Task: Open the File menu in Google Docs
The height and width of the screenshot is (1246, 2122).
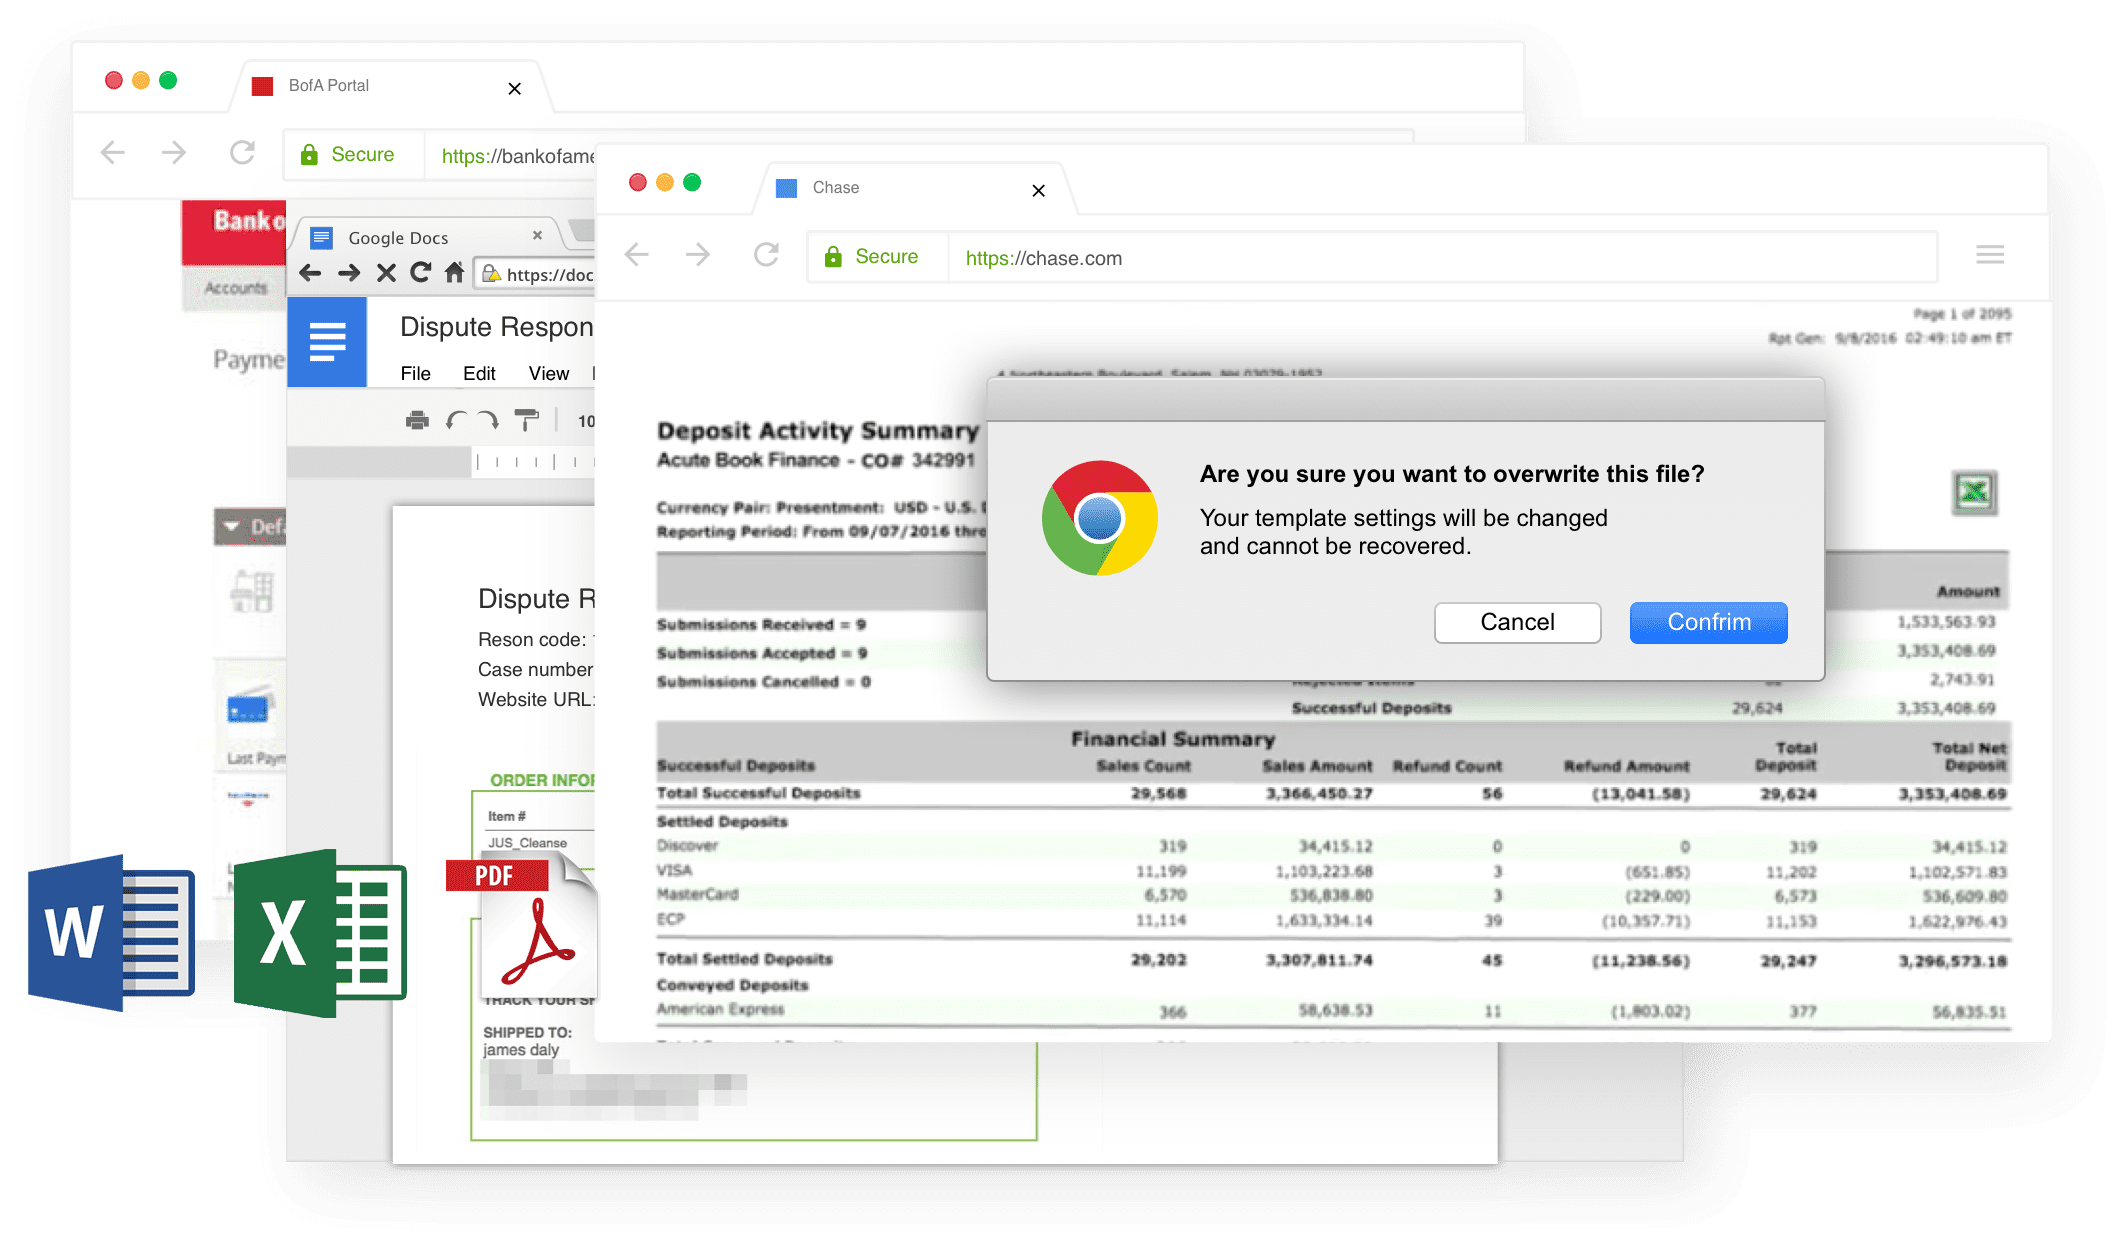Action: pyautogui.click(x=415, y=374)
